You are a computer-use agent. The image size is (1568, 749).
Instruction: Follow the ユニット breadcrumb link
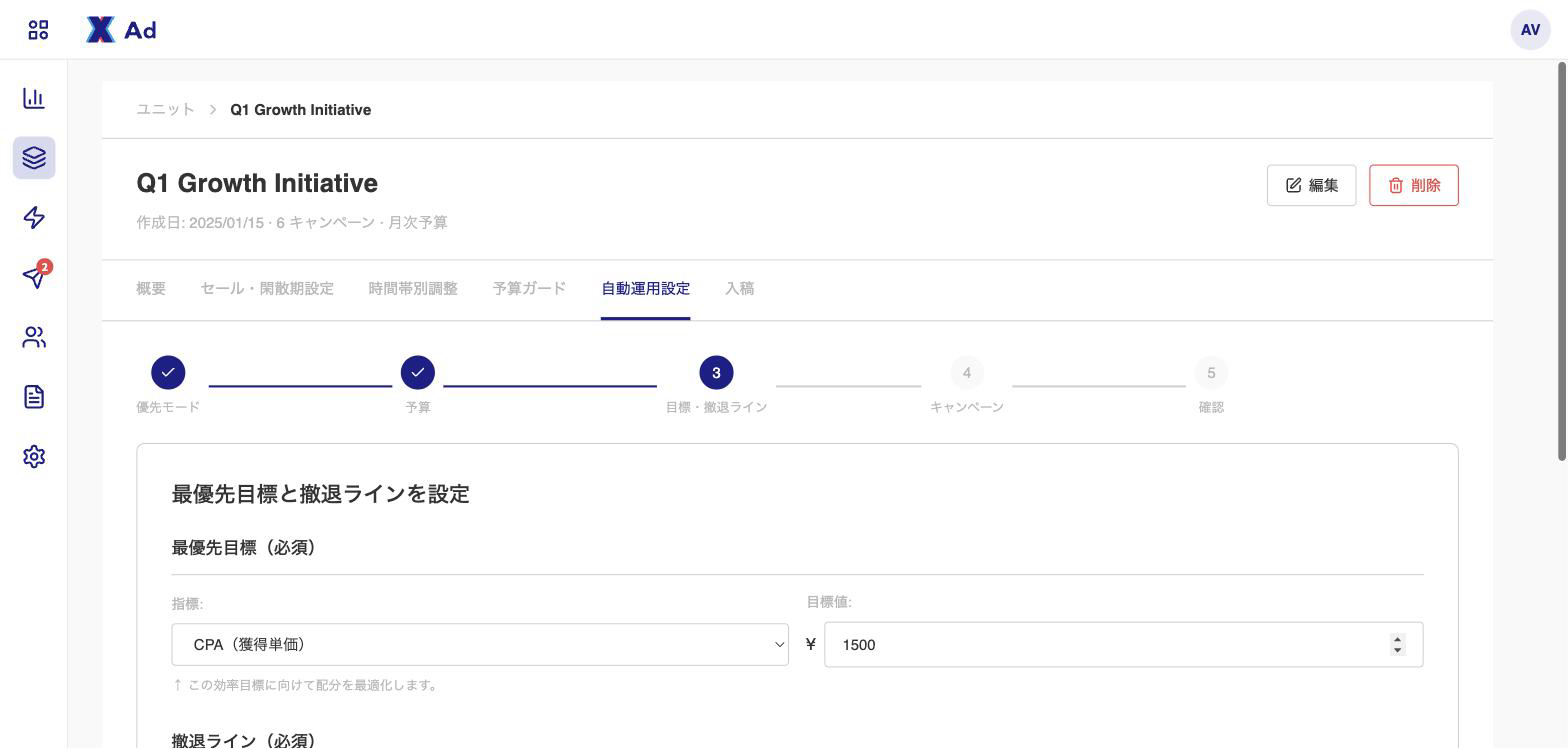pyautogui.click(x=166, y=110)
